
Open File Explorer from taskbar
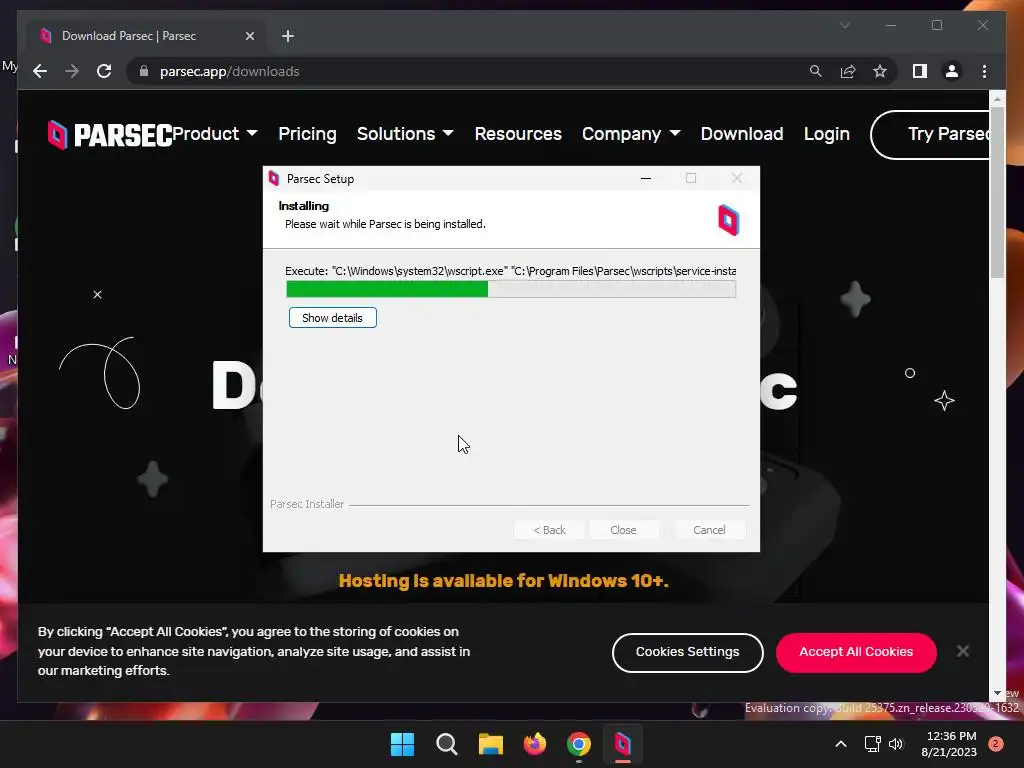[490, 744]
